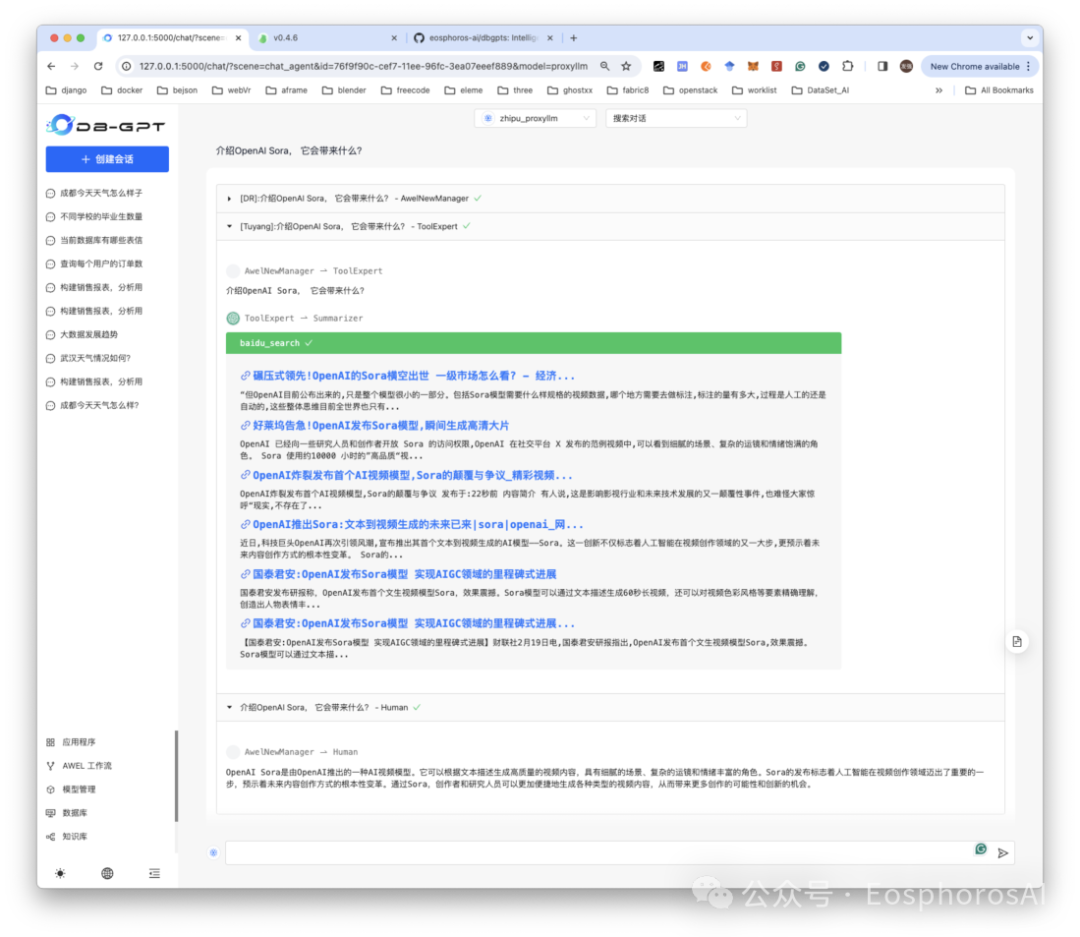Screen dimensions: 1080x937
Task: Open the tab search chevron
Action: pyautogui.click(x=1030, y=38)
